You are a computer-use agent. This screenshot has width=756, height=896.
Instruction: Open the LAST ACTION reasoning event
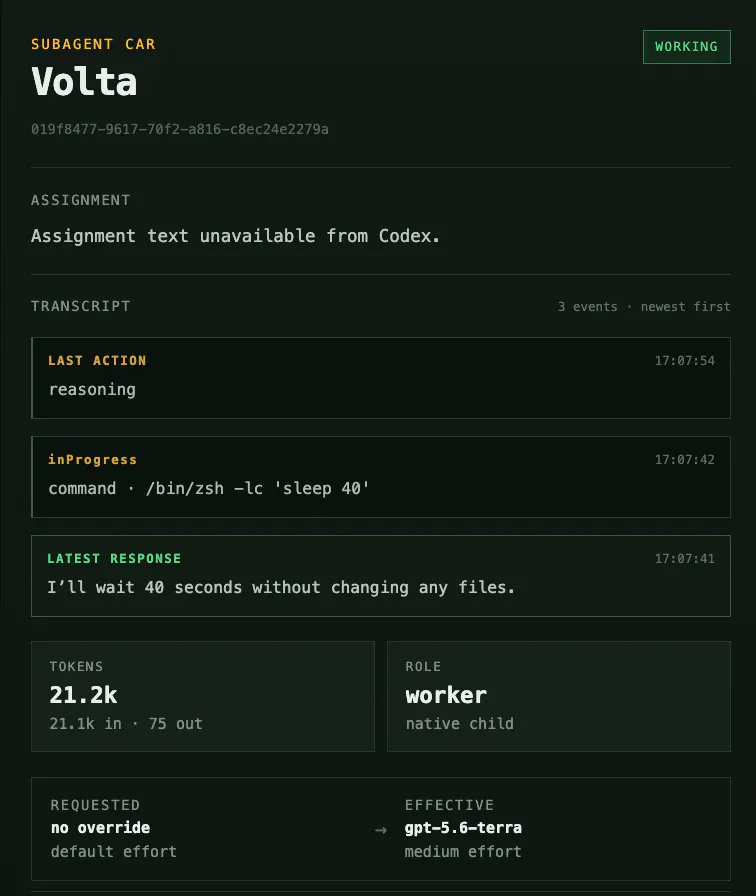click(381, 378)
